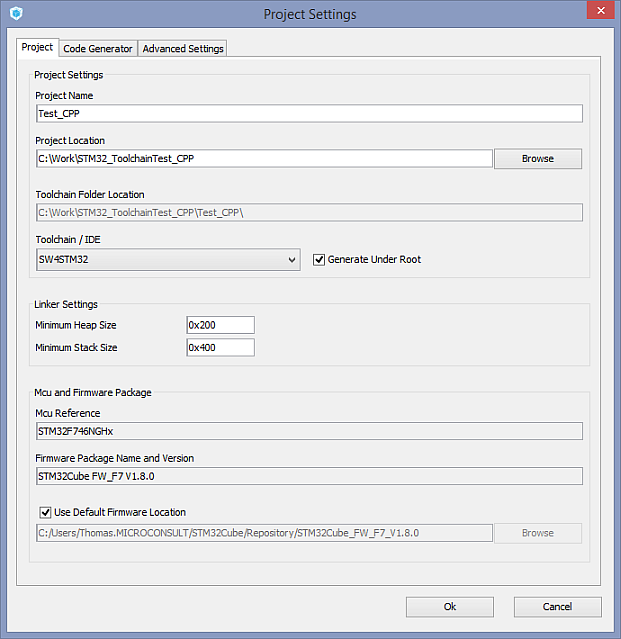
Task: Click the Minimum Heap Size field
Action: click(220, 325)
